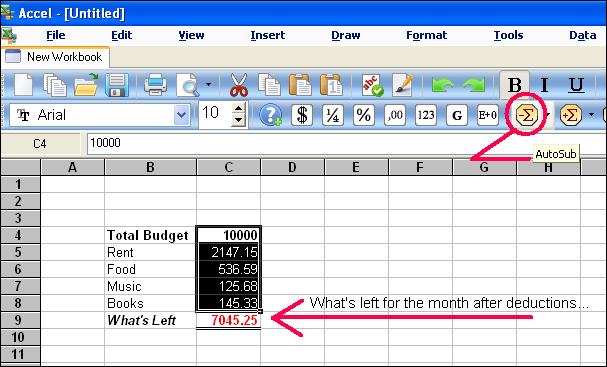Viewport: 607px width, 367px height.
Task: Select the Rent label cell
Action: tap(150, 252)
